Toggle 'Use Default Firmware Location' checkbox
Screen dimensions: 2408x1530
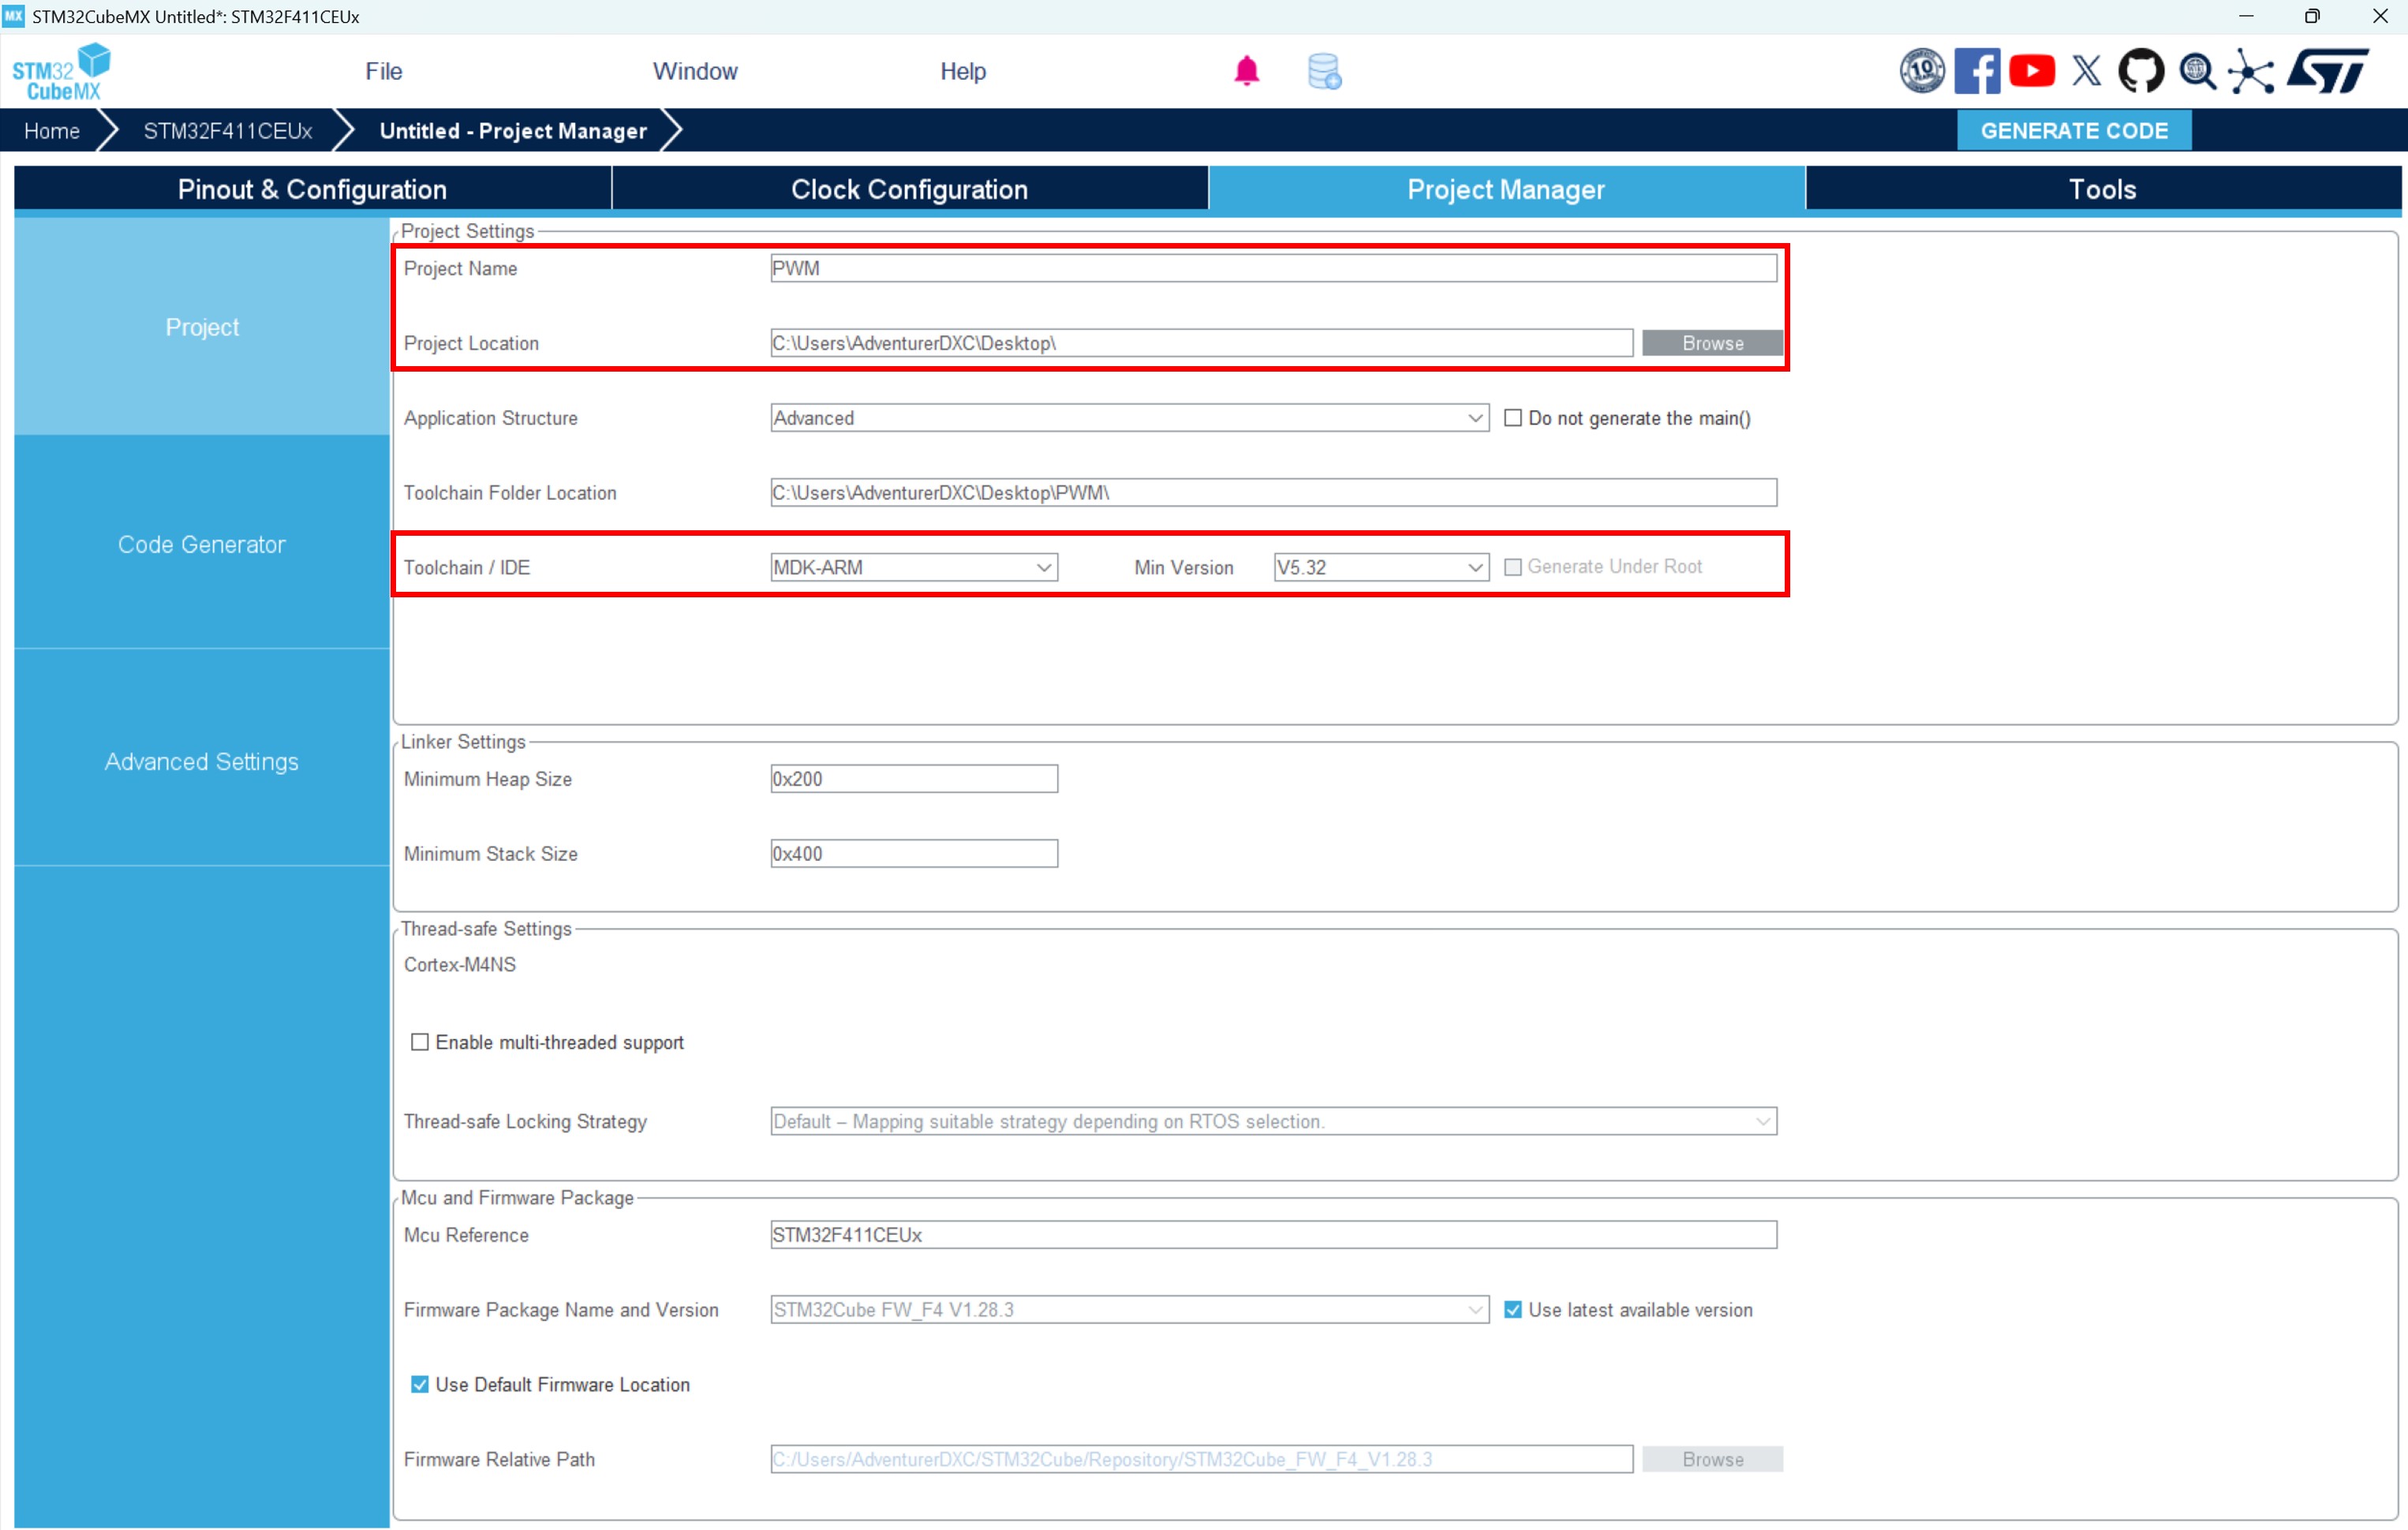[x=420, y=1385]
